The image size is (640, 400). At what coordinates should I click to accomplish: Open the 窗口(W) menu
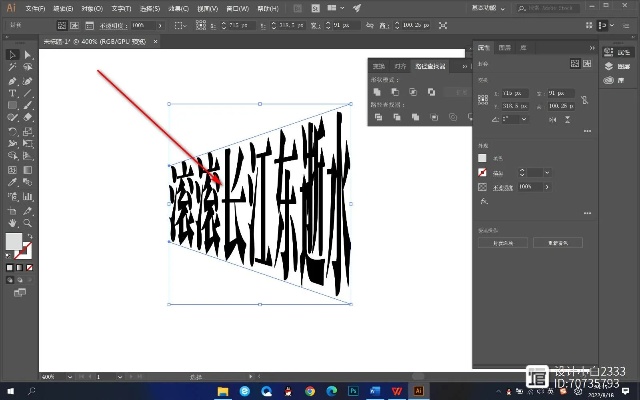[238, 9]
